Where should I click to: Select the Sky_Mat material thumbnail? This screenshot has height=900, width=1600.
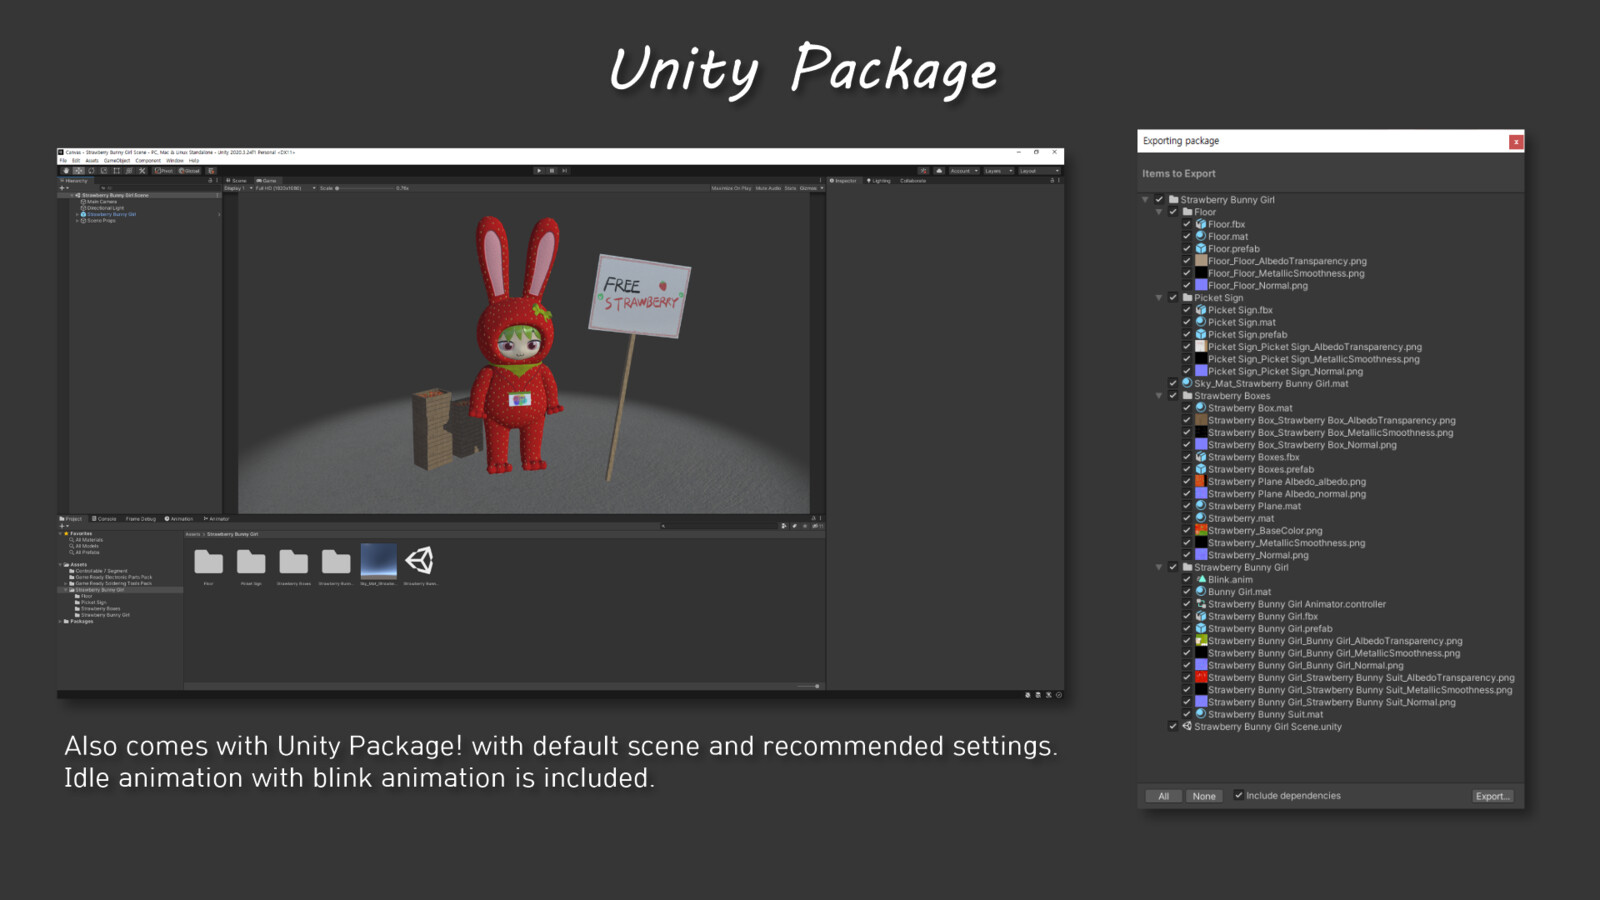pyautogui.click(x=378, y=561)
